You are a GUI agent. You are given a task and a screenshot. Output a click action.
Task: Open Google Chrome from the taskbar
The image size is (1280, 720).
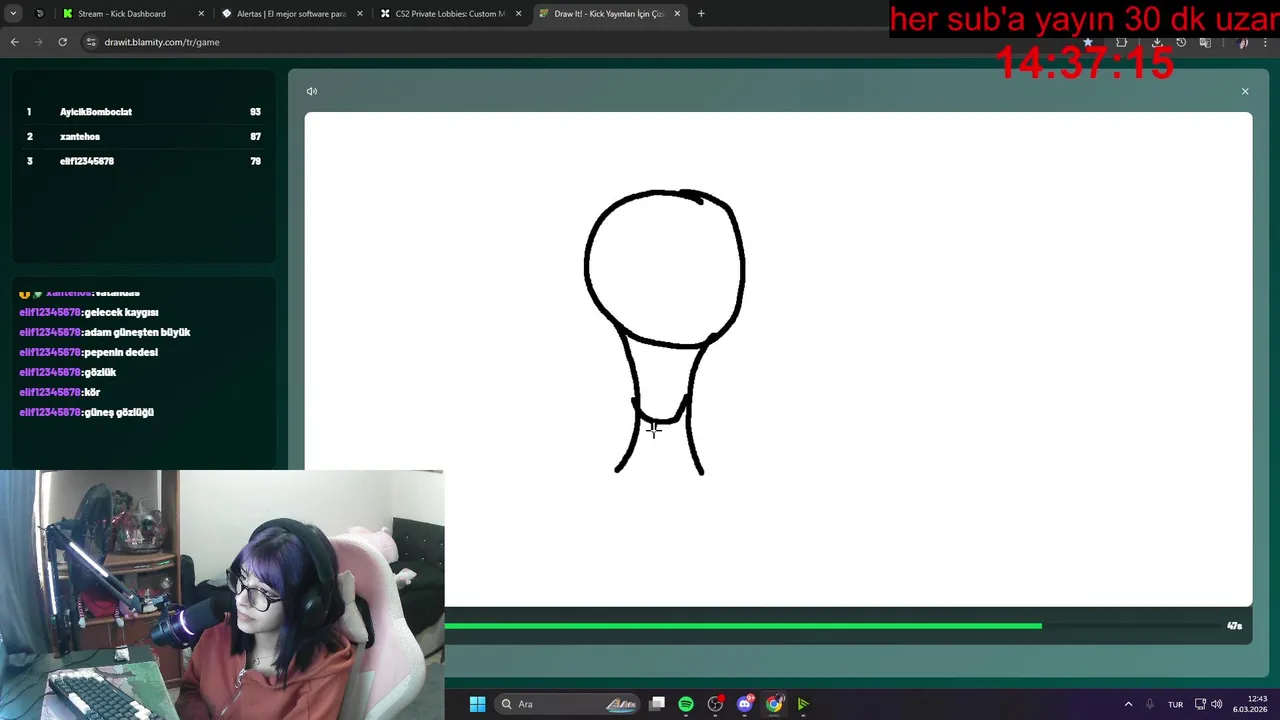point(774,704)
